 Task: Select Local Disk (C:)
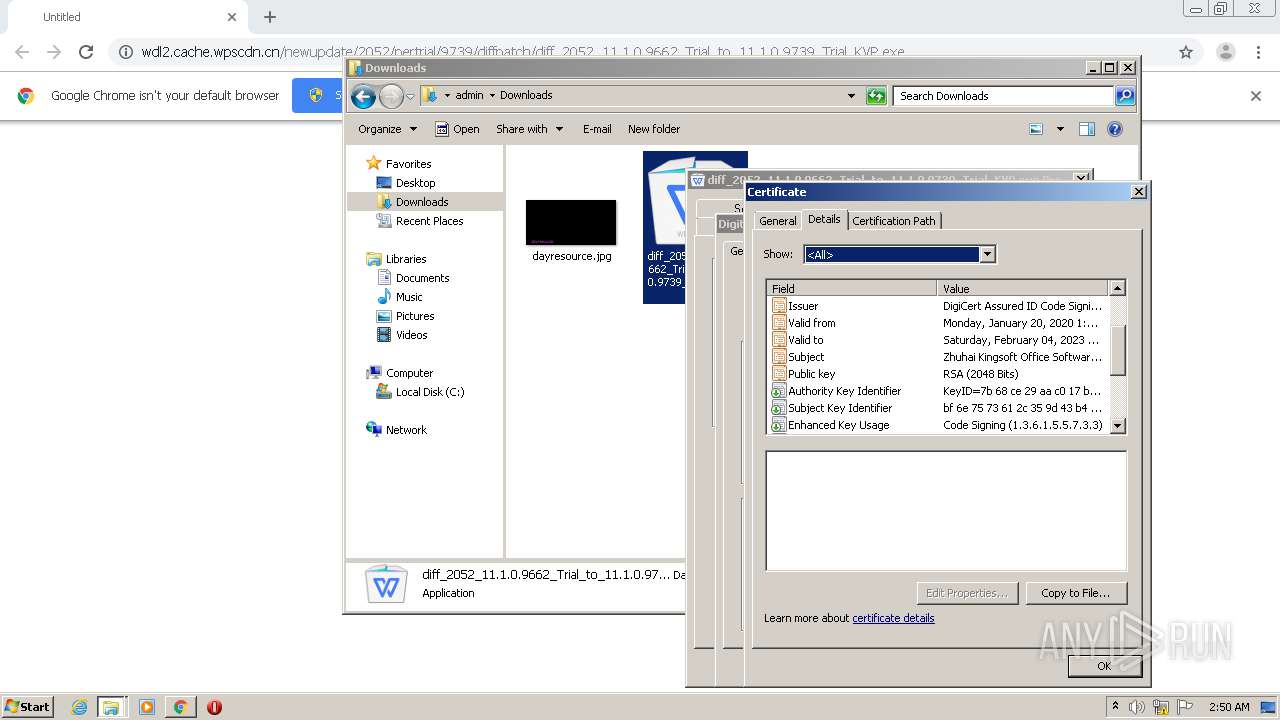point(420,392)
